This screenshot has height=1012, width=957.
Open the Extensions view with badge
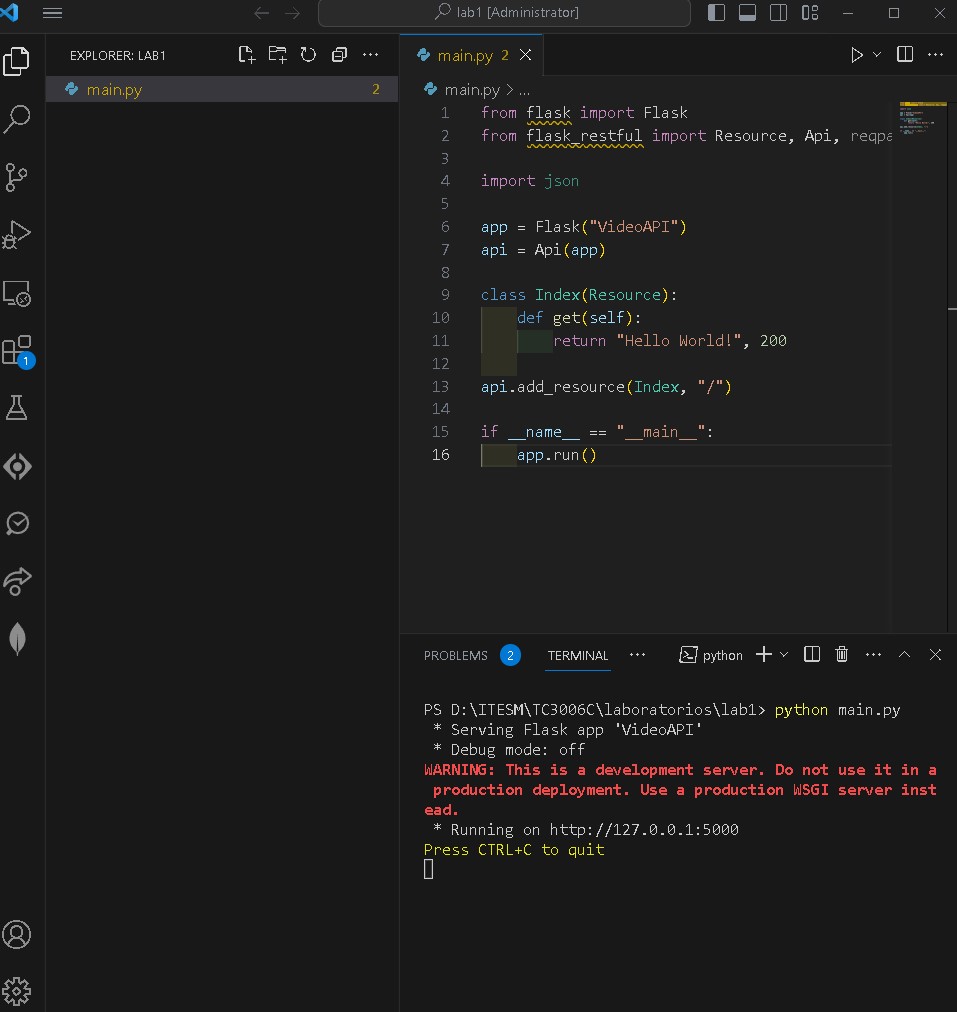click(17, 351)
